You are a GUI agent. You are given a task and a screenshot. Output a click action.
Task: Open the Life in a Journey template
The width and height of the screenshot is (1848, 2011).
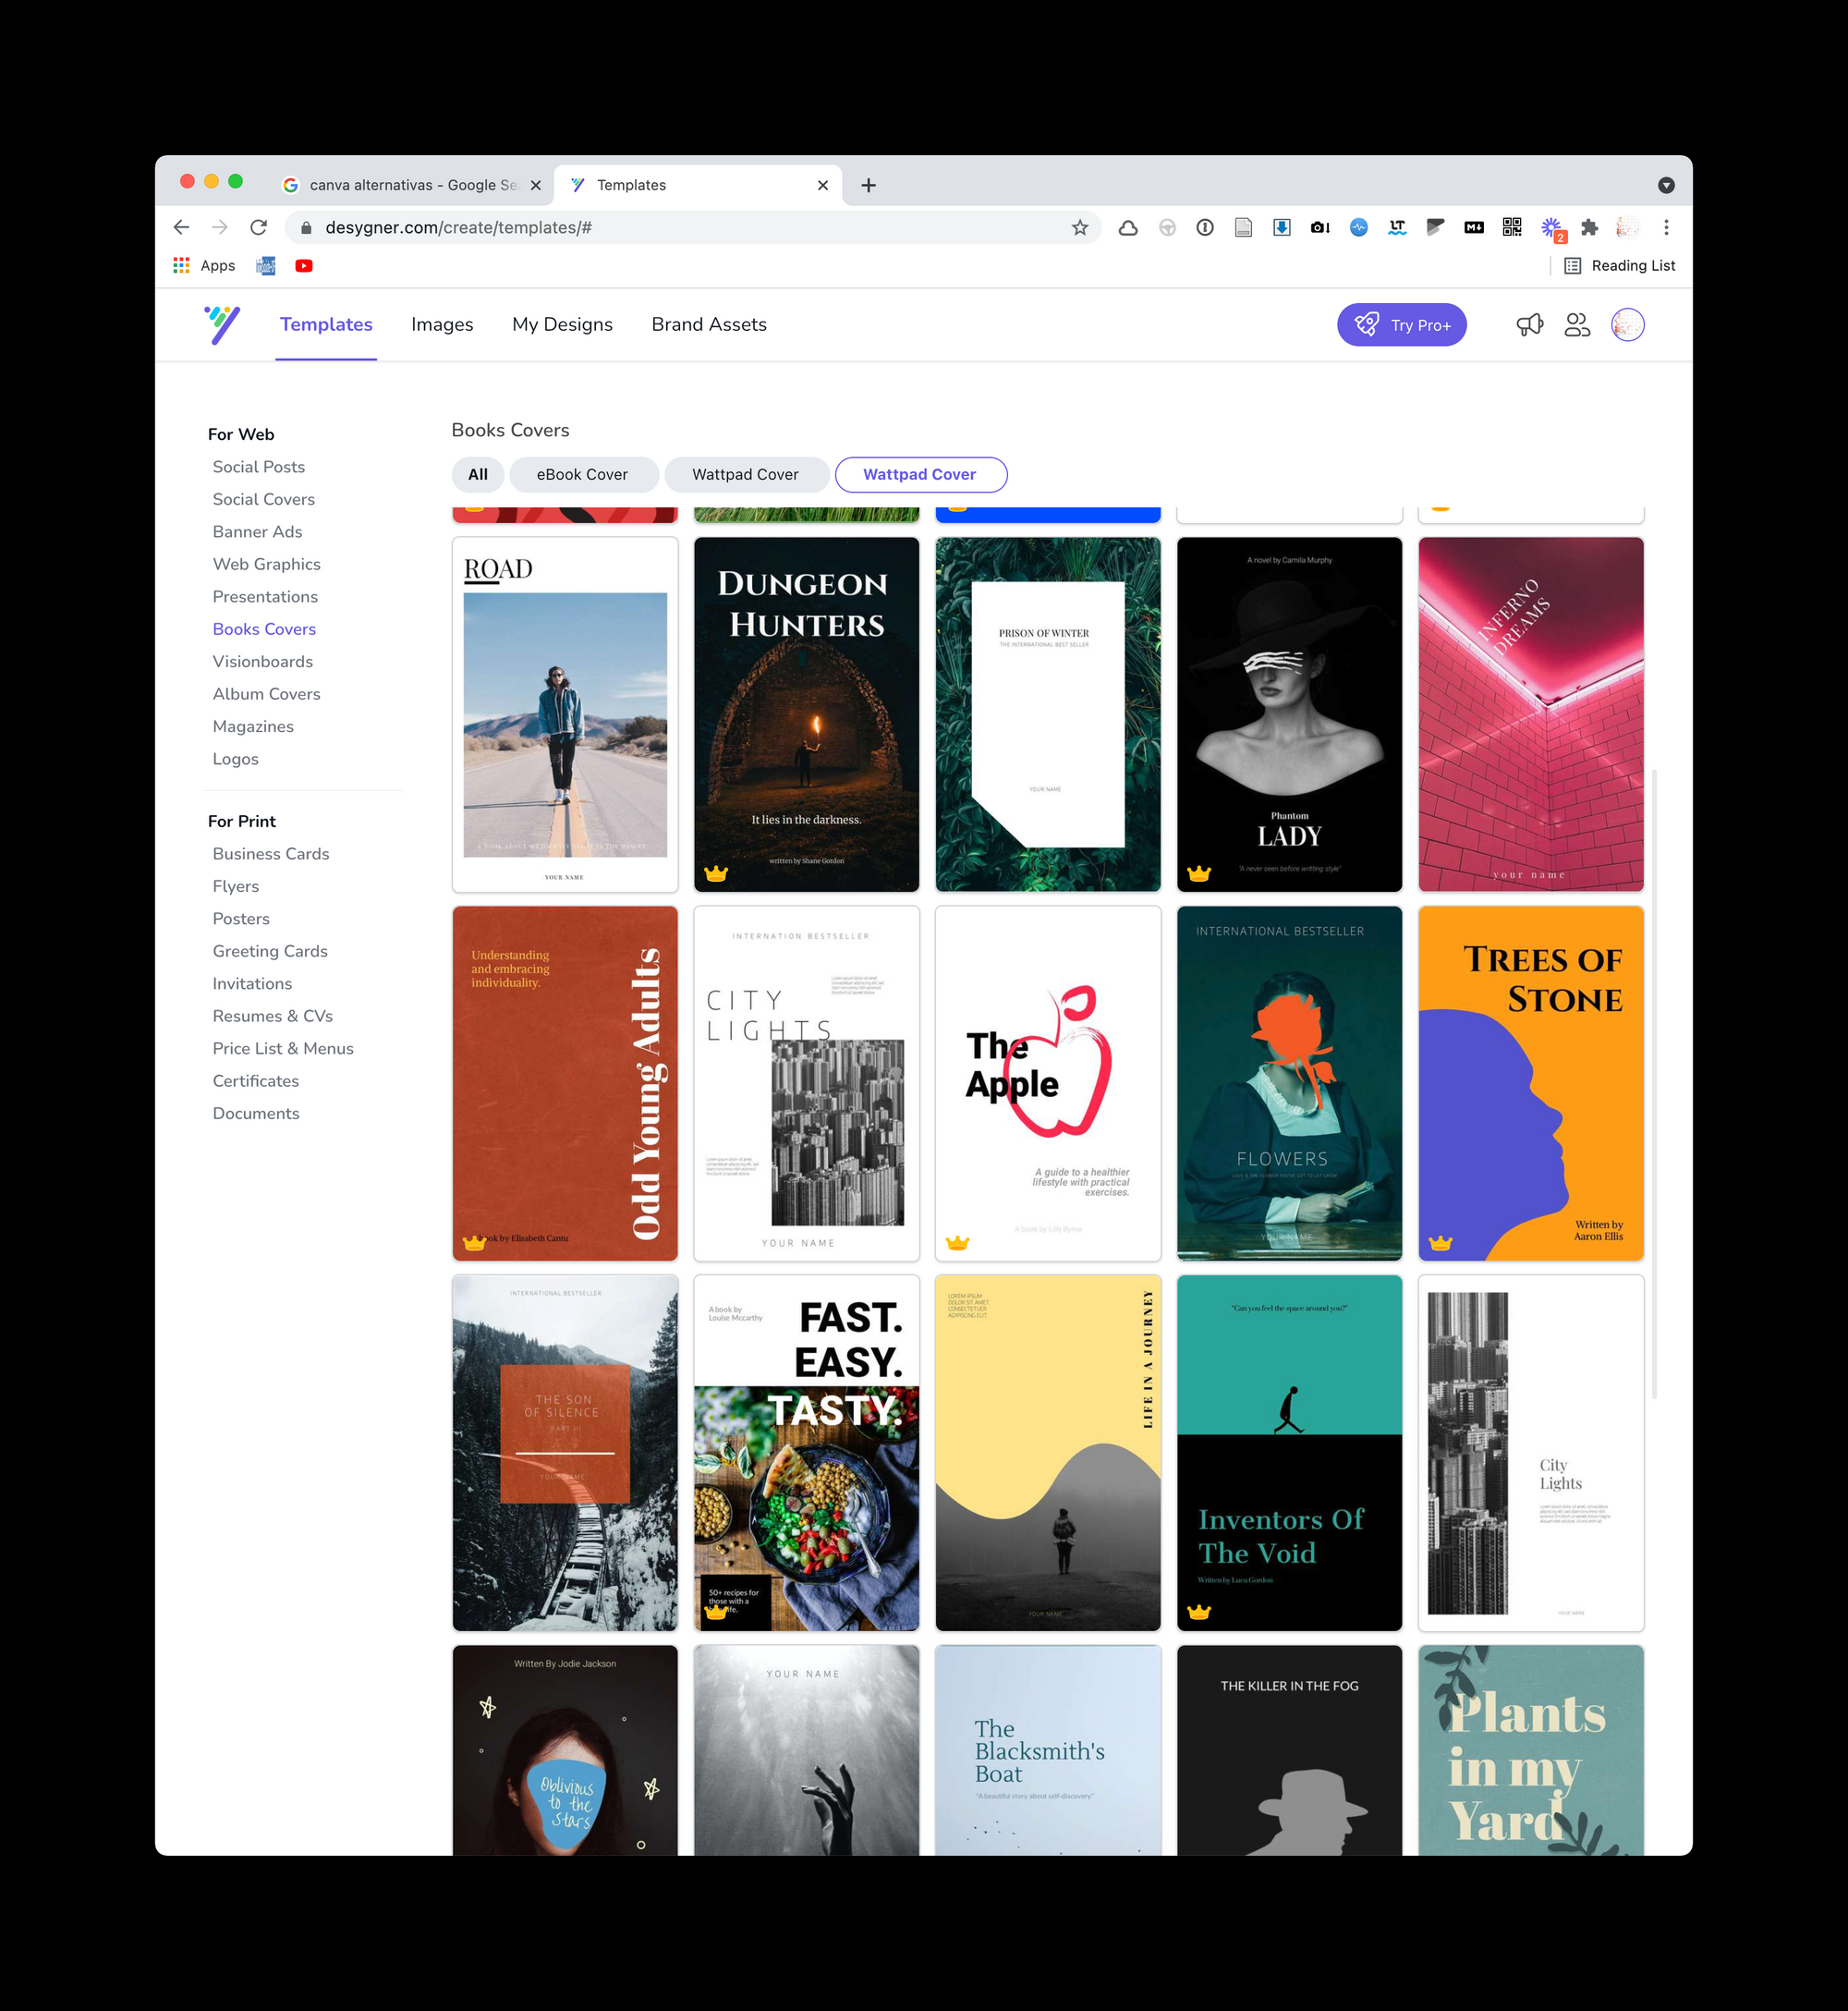tap(1048, 1453)
